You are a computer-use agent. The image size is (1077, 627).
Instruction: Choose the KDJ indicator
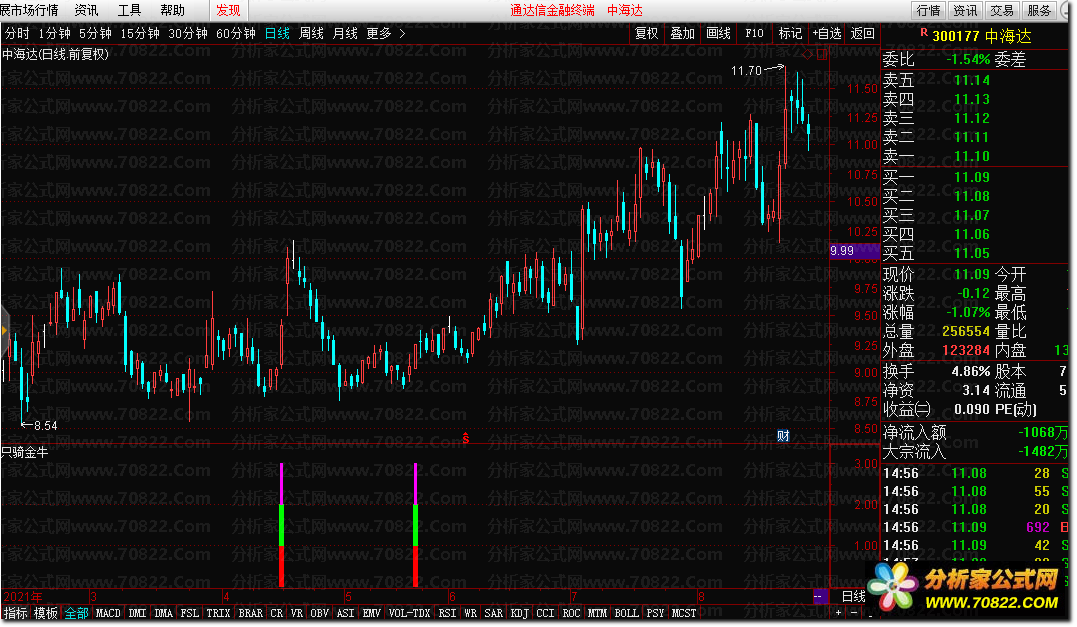point(519,613)
